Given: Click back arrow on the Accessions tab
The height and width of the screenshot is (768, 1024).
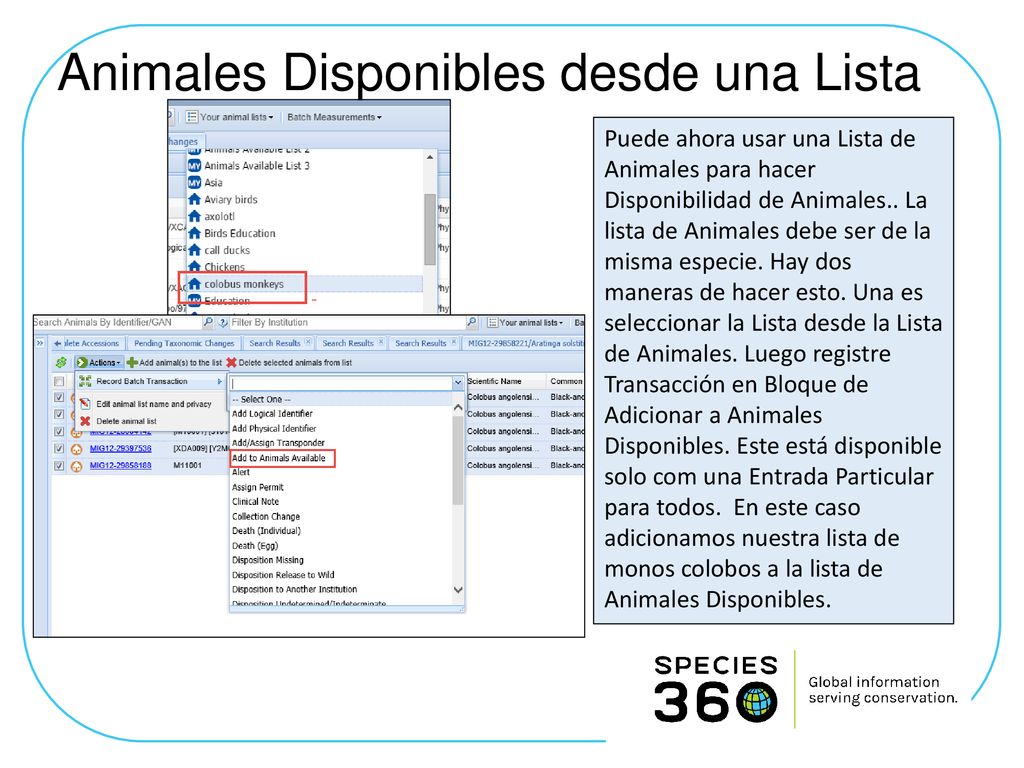Looking at the screenshot, I should (57, 343).
